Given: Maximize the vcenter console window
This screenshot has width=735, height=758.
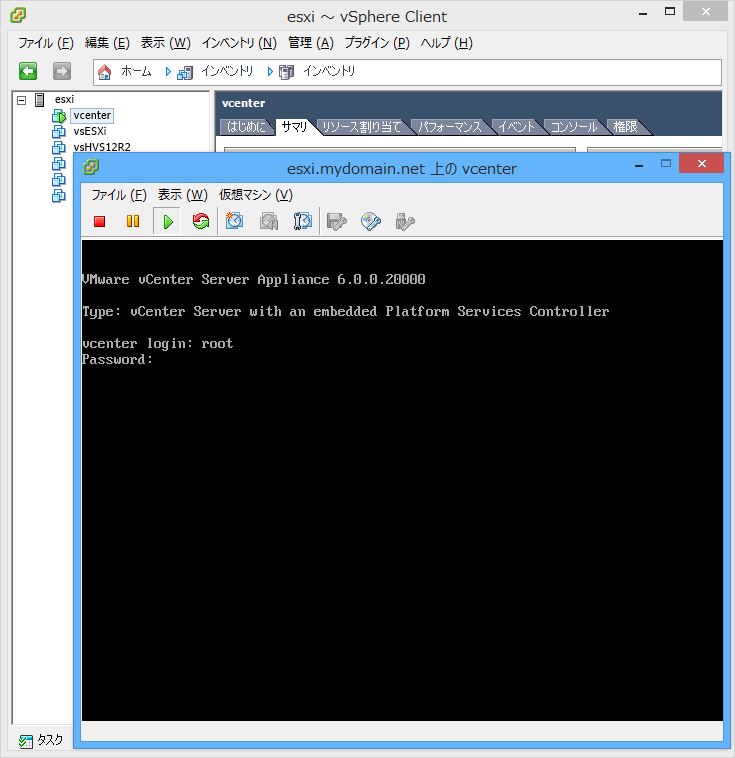Looking at the screenshot, I should (666, 163).
